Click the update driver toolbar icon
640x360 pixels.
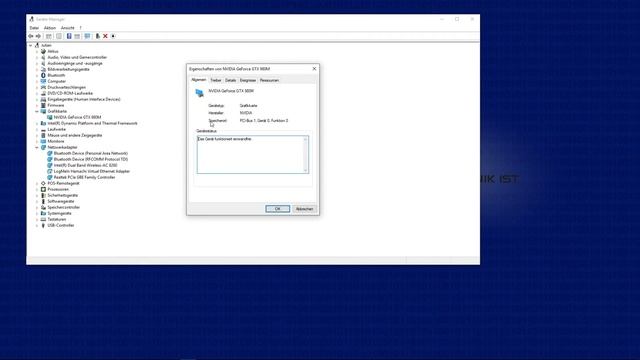click(x=98, y=36)
